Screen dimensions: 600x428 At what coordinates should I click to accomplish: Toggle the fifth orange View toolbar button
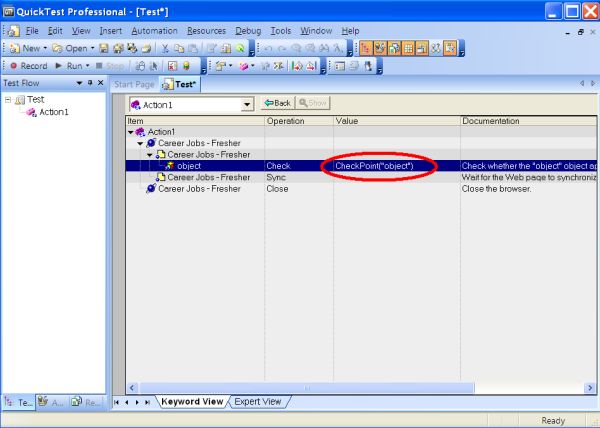click(422, 48)
